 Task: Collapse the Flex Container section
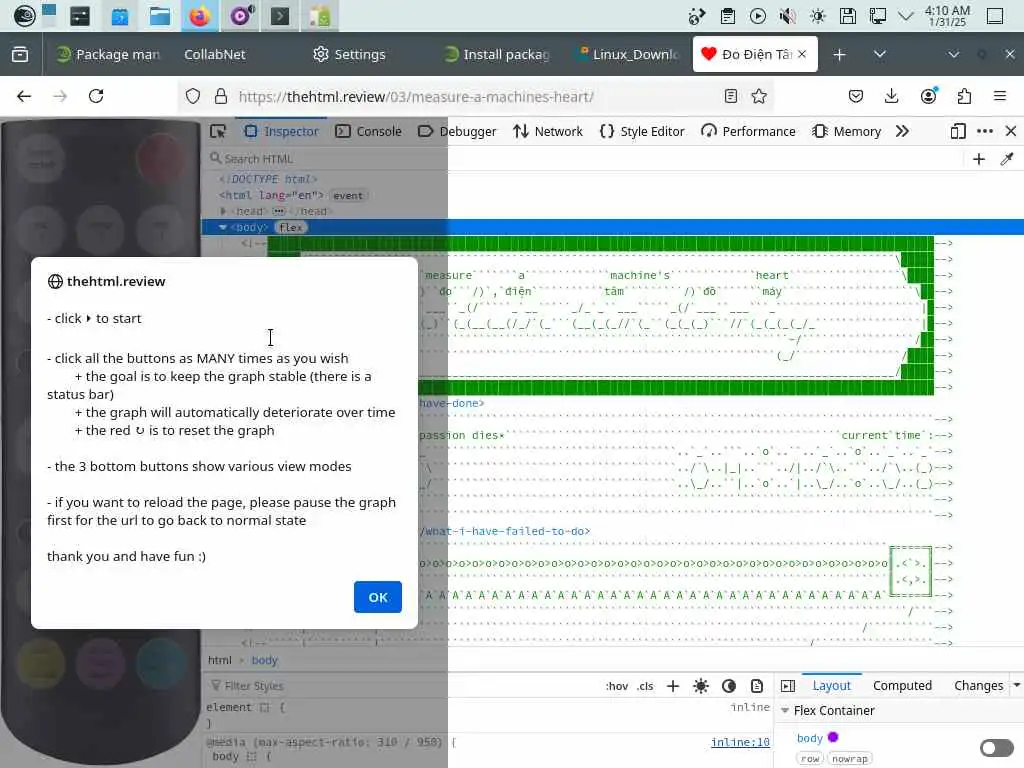click(x=785, y=711)
